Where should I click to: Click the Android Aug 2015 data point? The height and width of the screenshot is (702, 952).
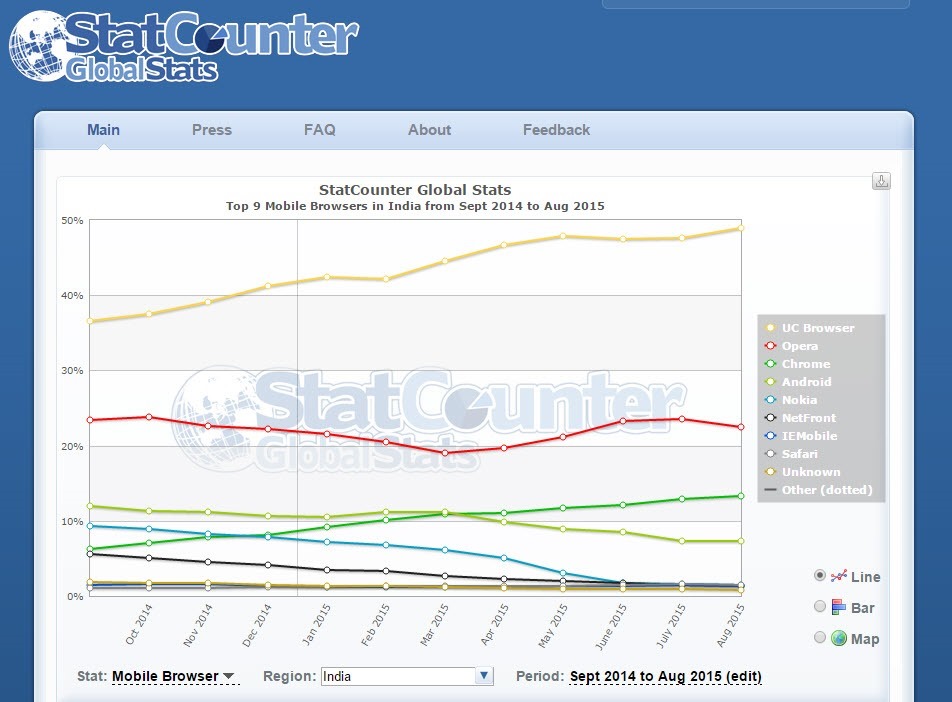[x=741, y=541]
